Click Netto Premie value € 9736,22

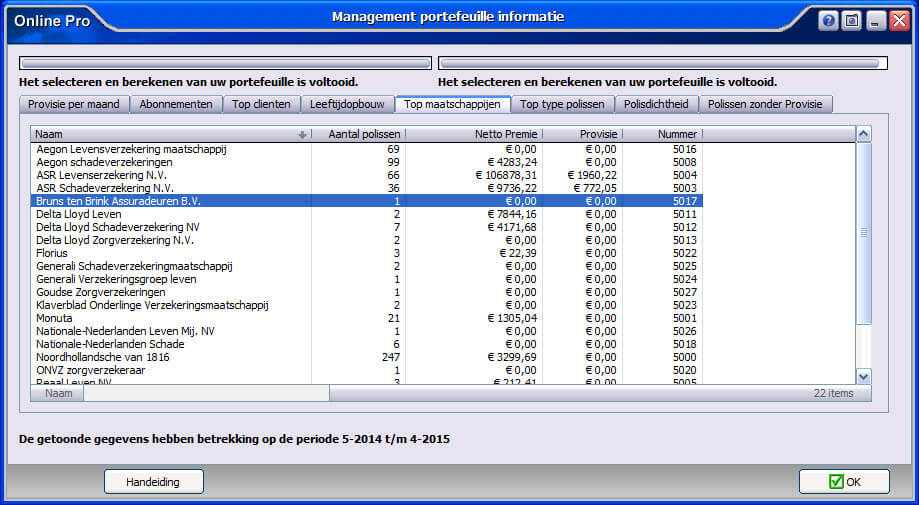(x=512, y=188)
